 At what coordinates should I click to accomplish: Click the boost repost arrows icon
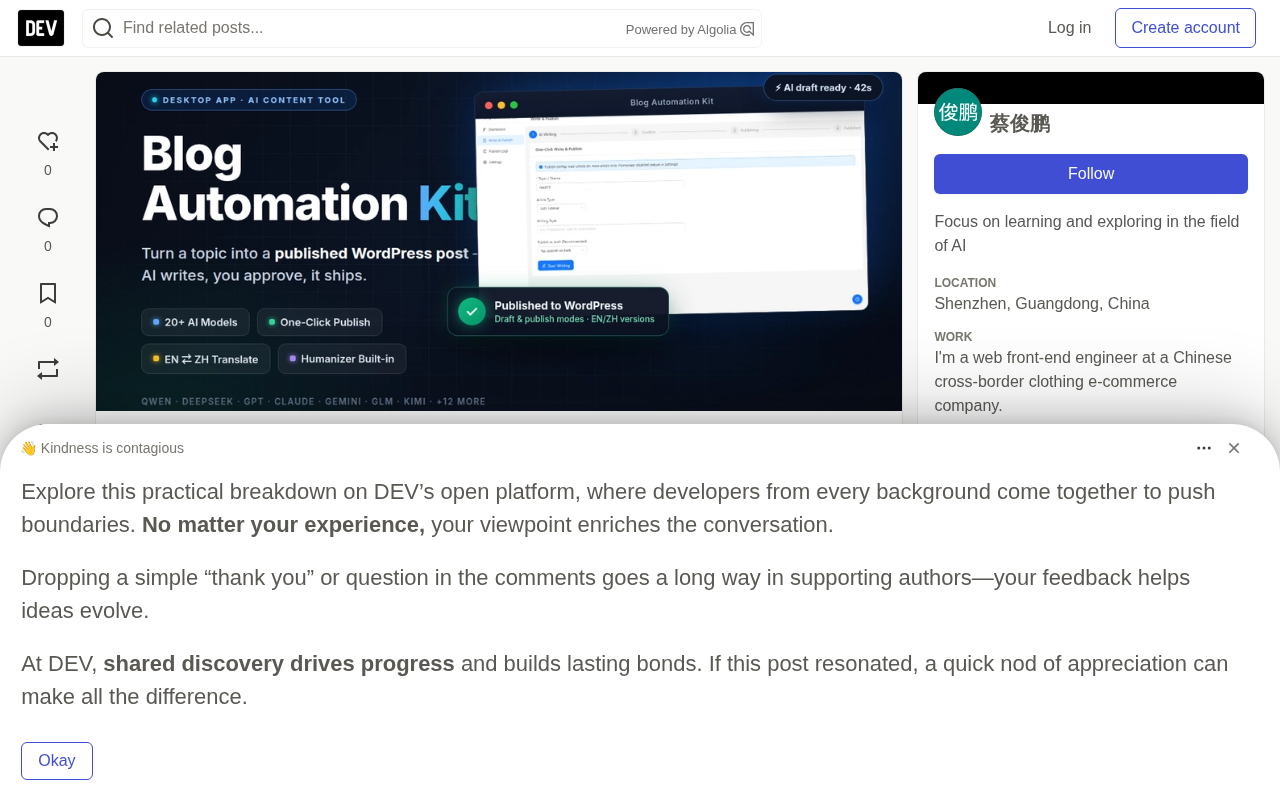pos(48,369)
